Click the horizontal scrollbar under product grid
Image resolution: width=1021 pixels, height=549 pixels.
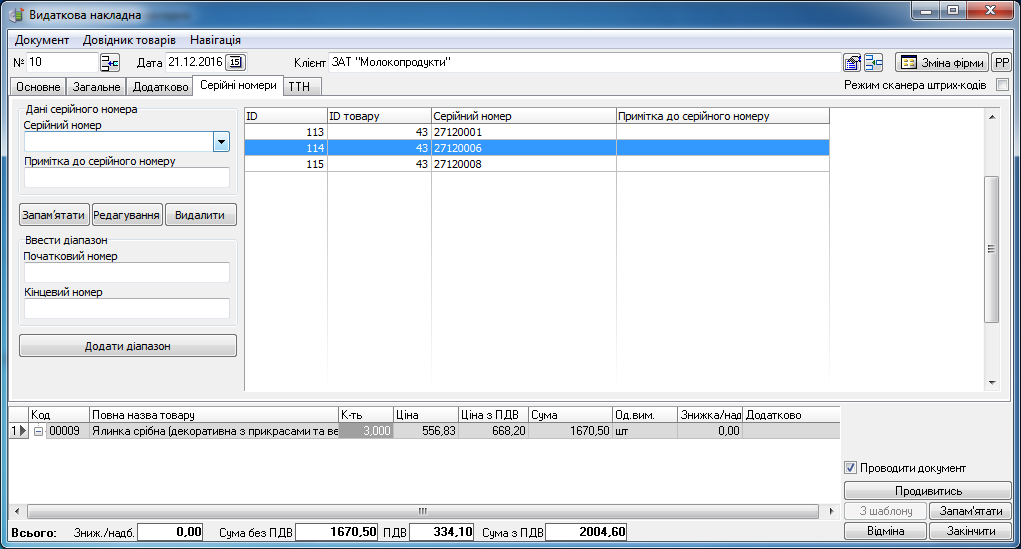pyautogui.click(x=420, y=511)
